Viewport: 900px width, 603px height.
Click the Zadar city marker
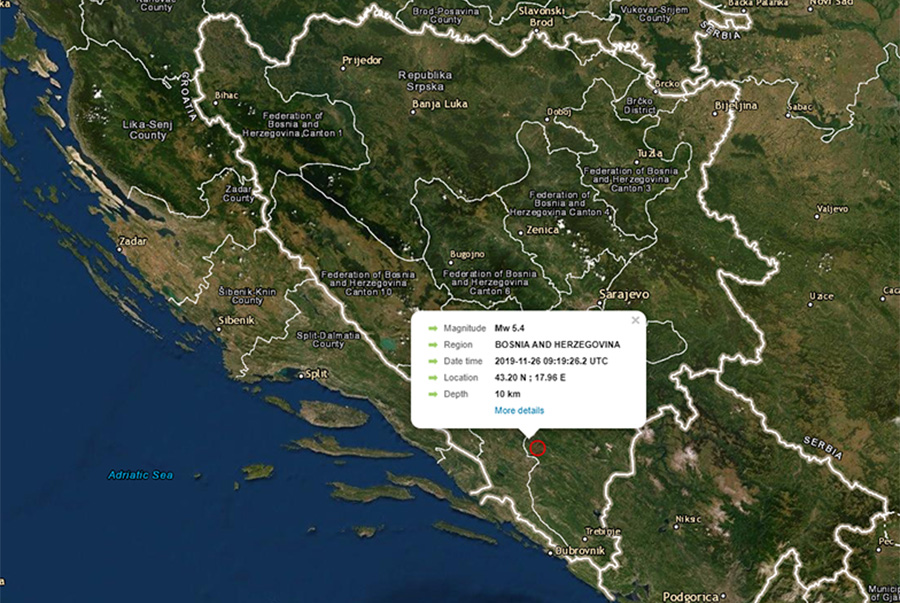tap(120, 250)
